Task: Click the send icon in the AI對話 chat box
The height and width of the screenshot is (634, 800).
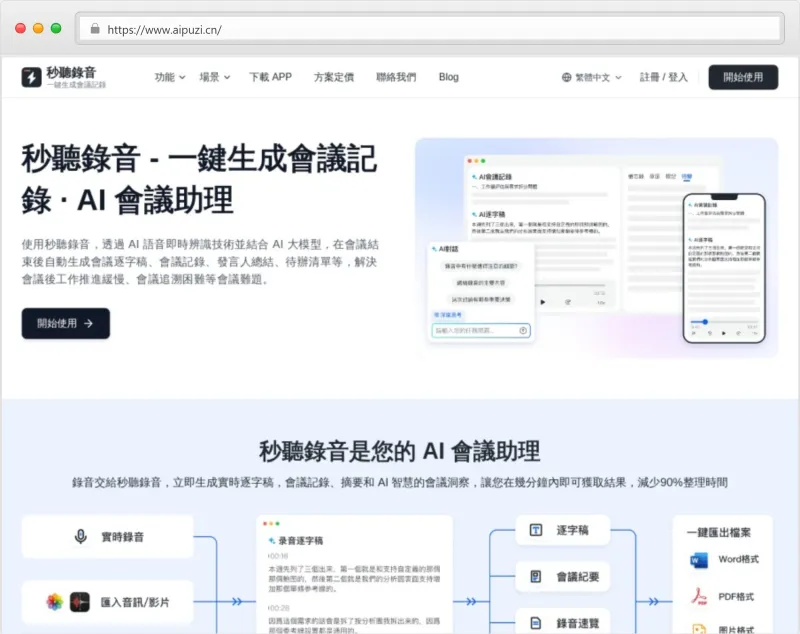Action: point(523,330)
